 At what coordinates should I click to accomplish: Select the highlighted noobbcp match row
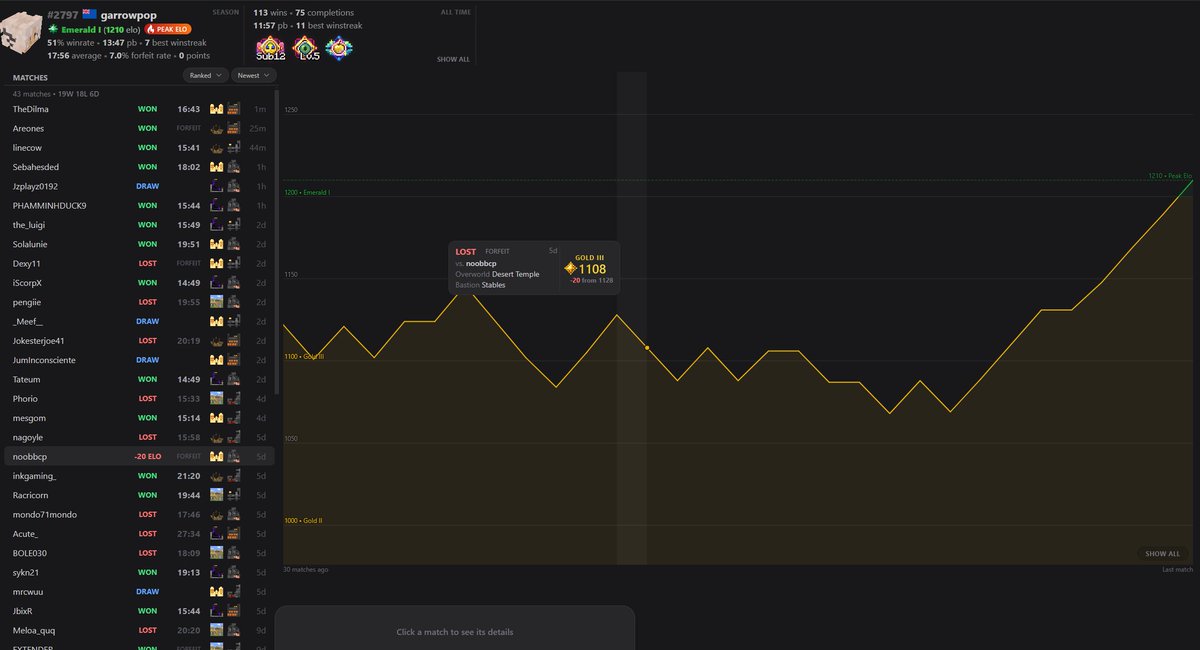tap(139, 456)
